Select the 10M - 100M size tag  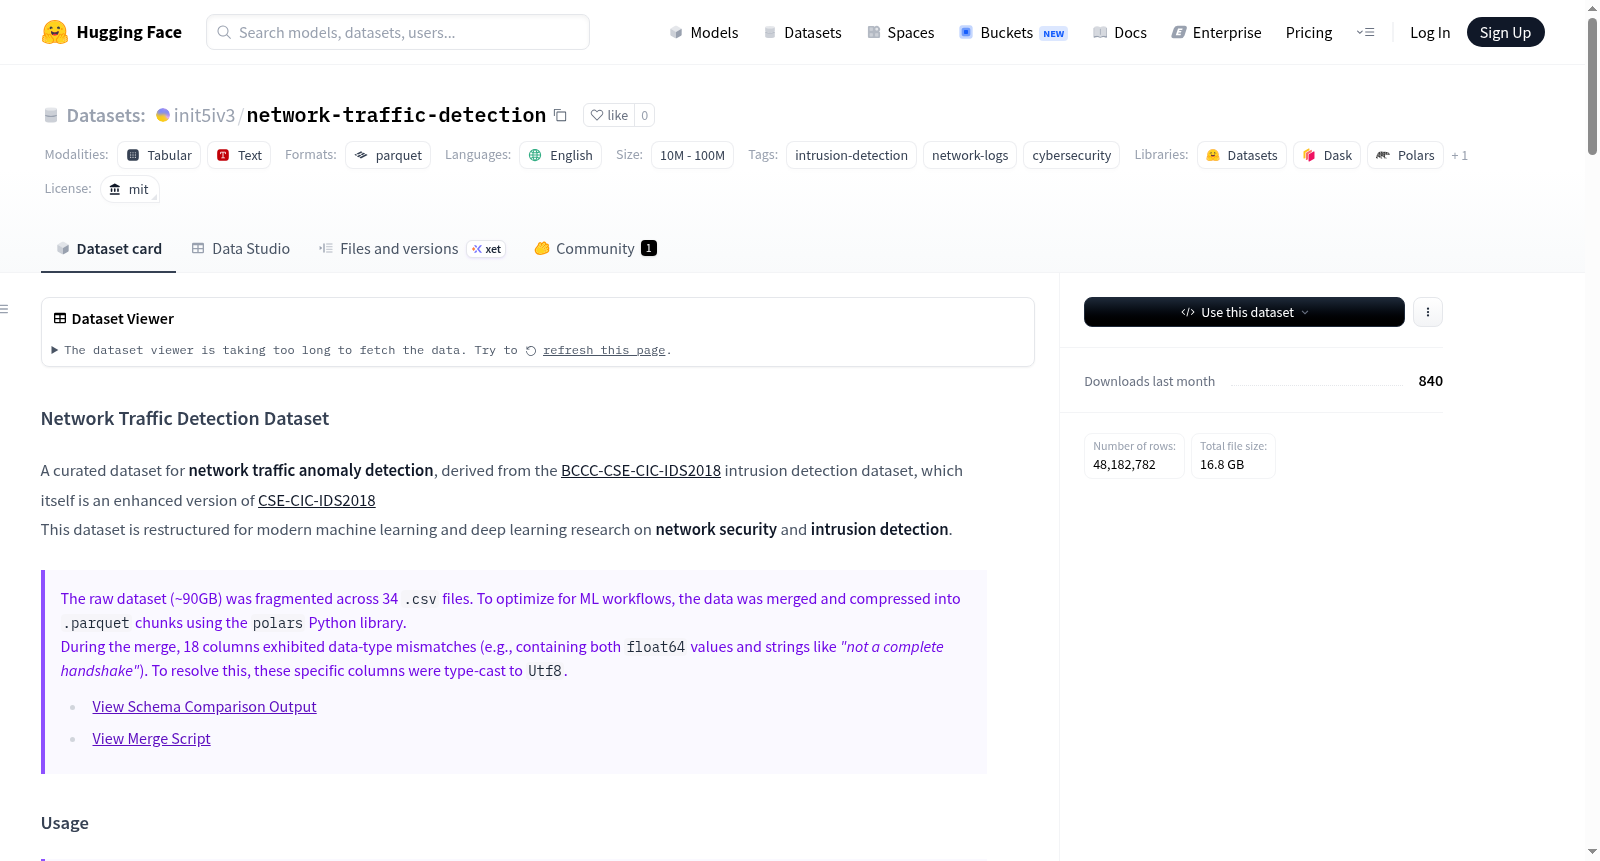(692, 155)
